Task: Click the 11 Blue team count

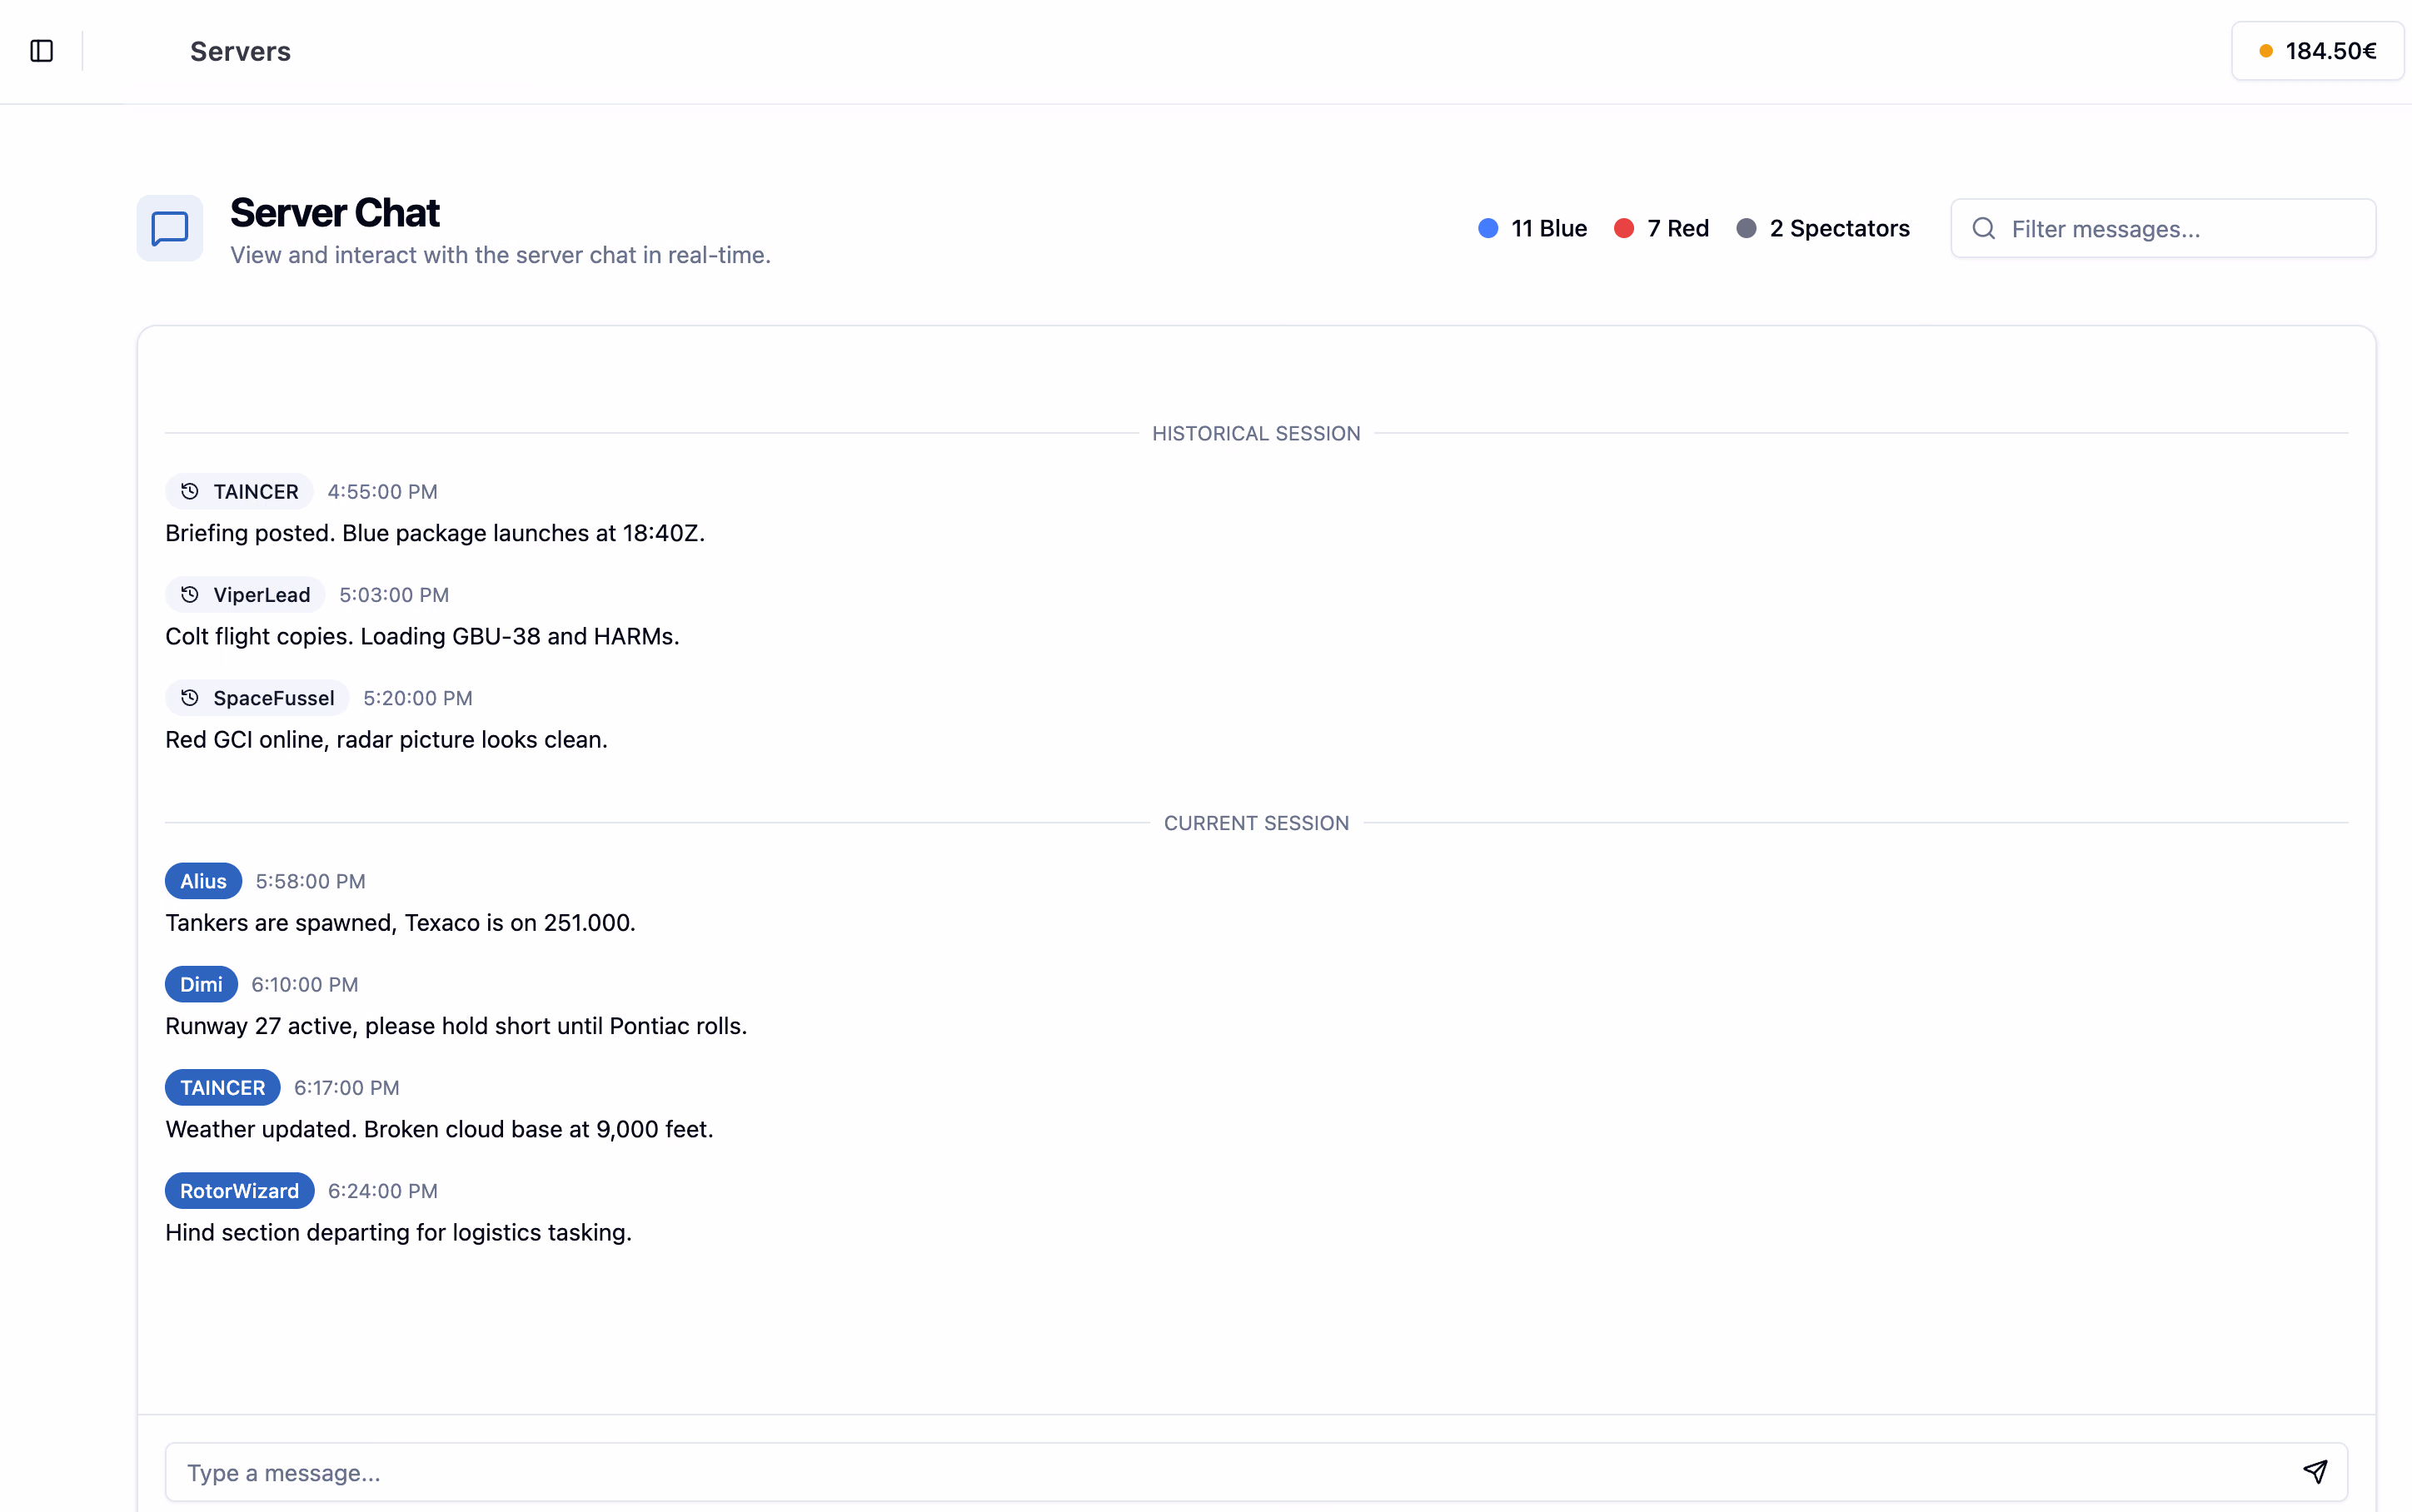Action: coord(1549,228)
